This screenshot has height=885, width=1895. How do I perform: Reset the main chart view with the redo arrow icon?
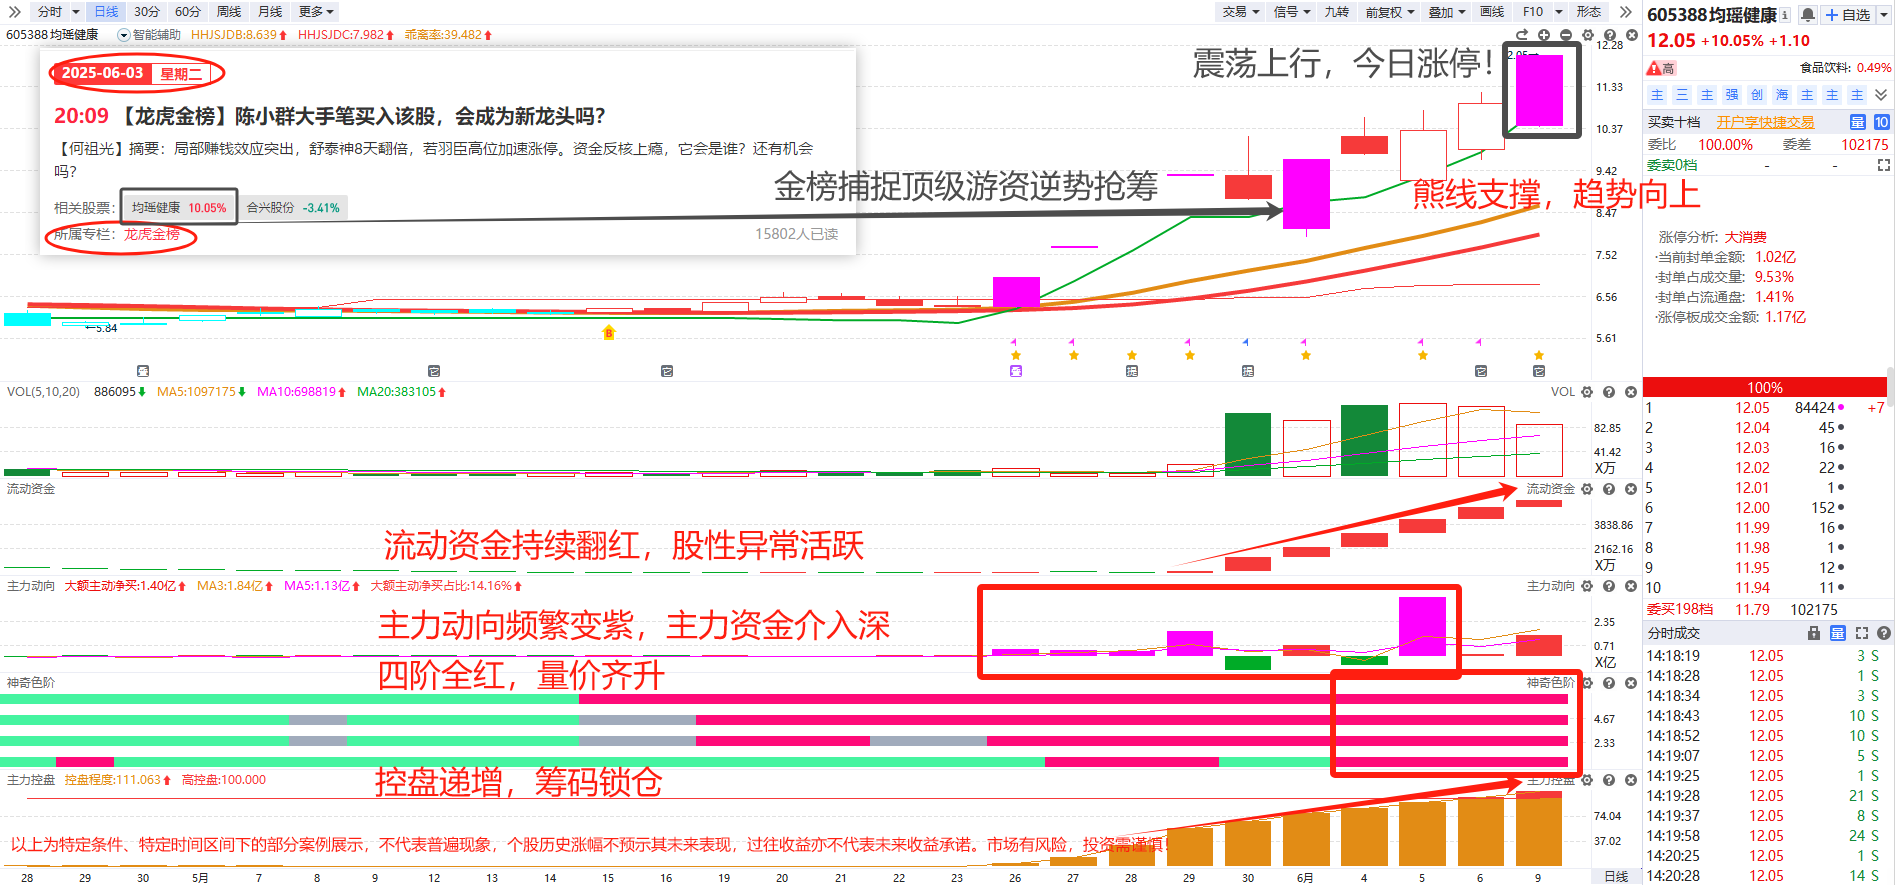[1522, 35]
